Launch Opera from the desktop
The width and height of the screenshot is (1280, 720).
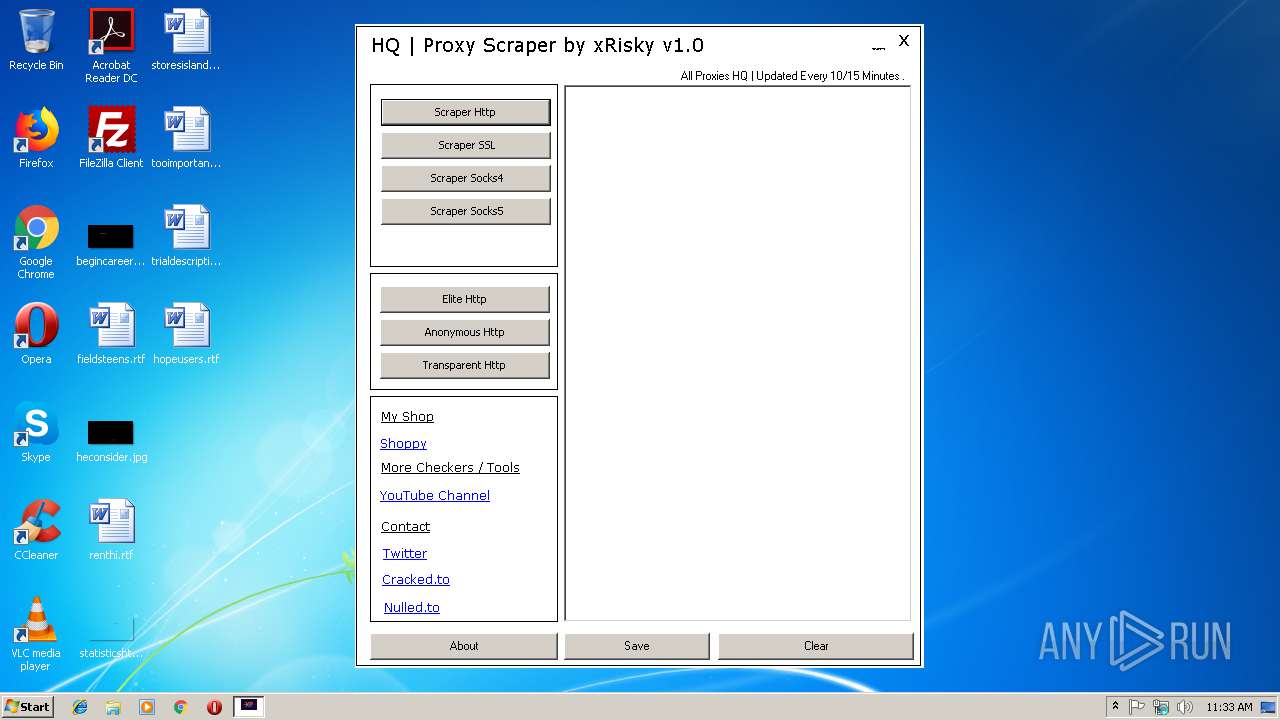(x=36, y=334)
